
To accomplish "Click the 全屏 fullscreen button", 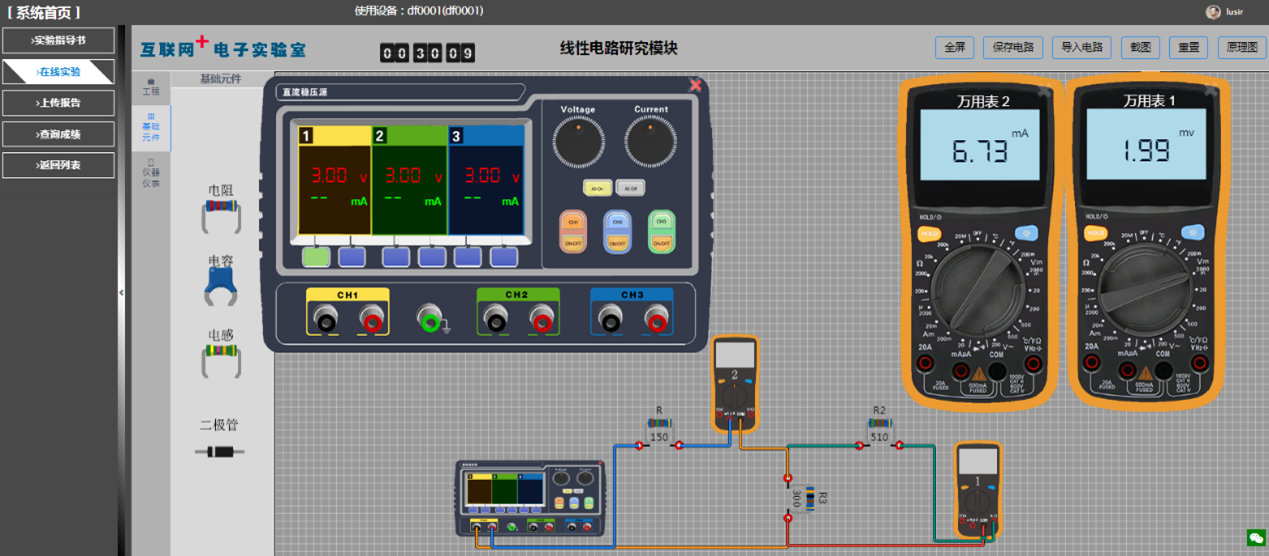I will coord(954,47).
